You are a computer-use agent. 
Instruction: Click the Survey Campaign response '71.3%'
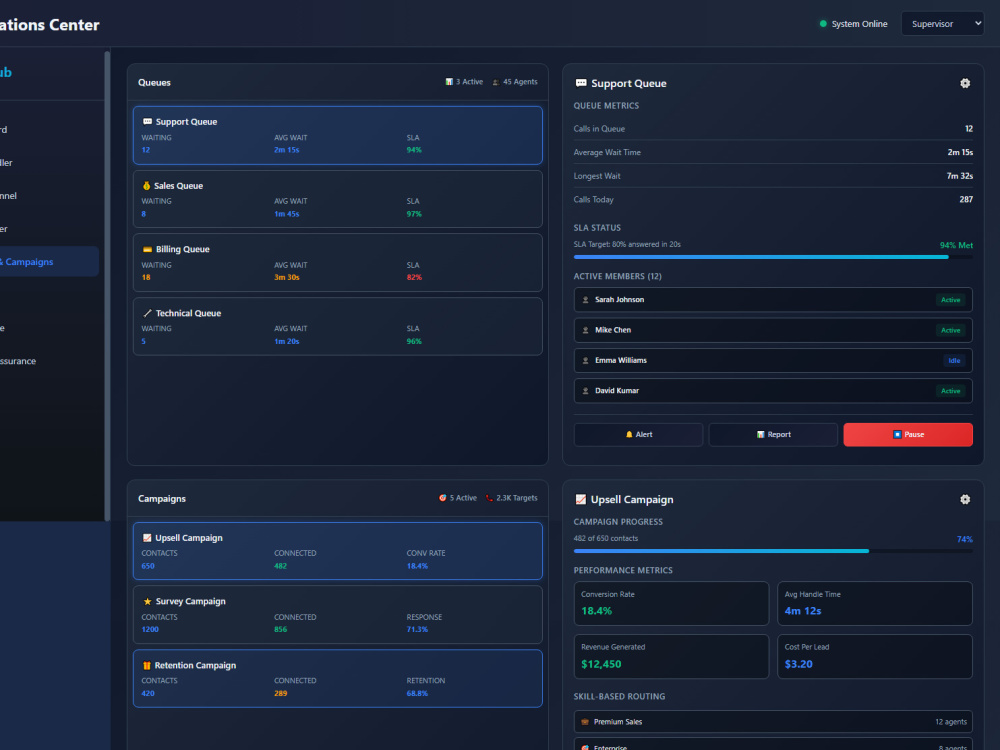[x=417, y=629]
